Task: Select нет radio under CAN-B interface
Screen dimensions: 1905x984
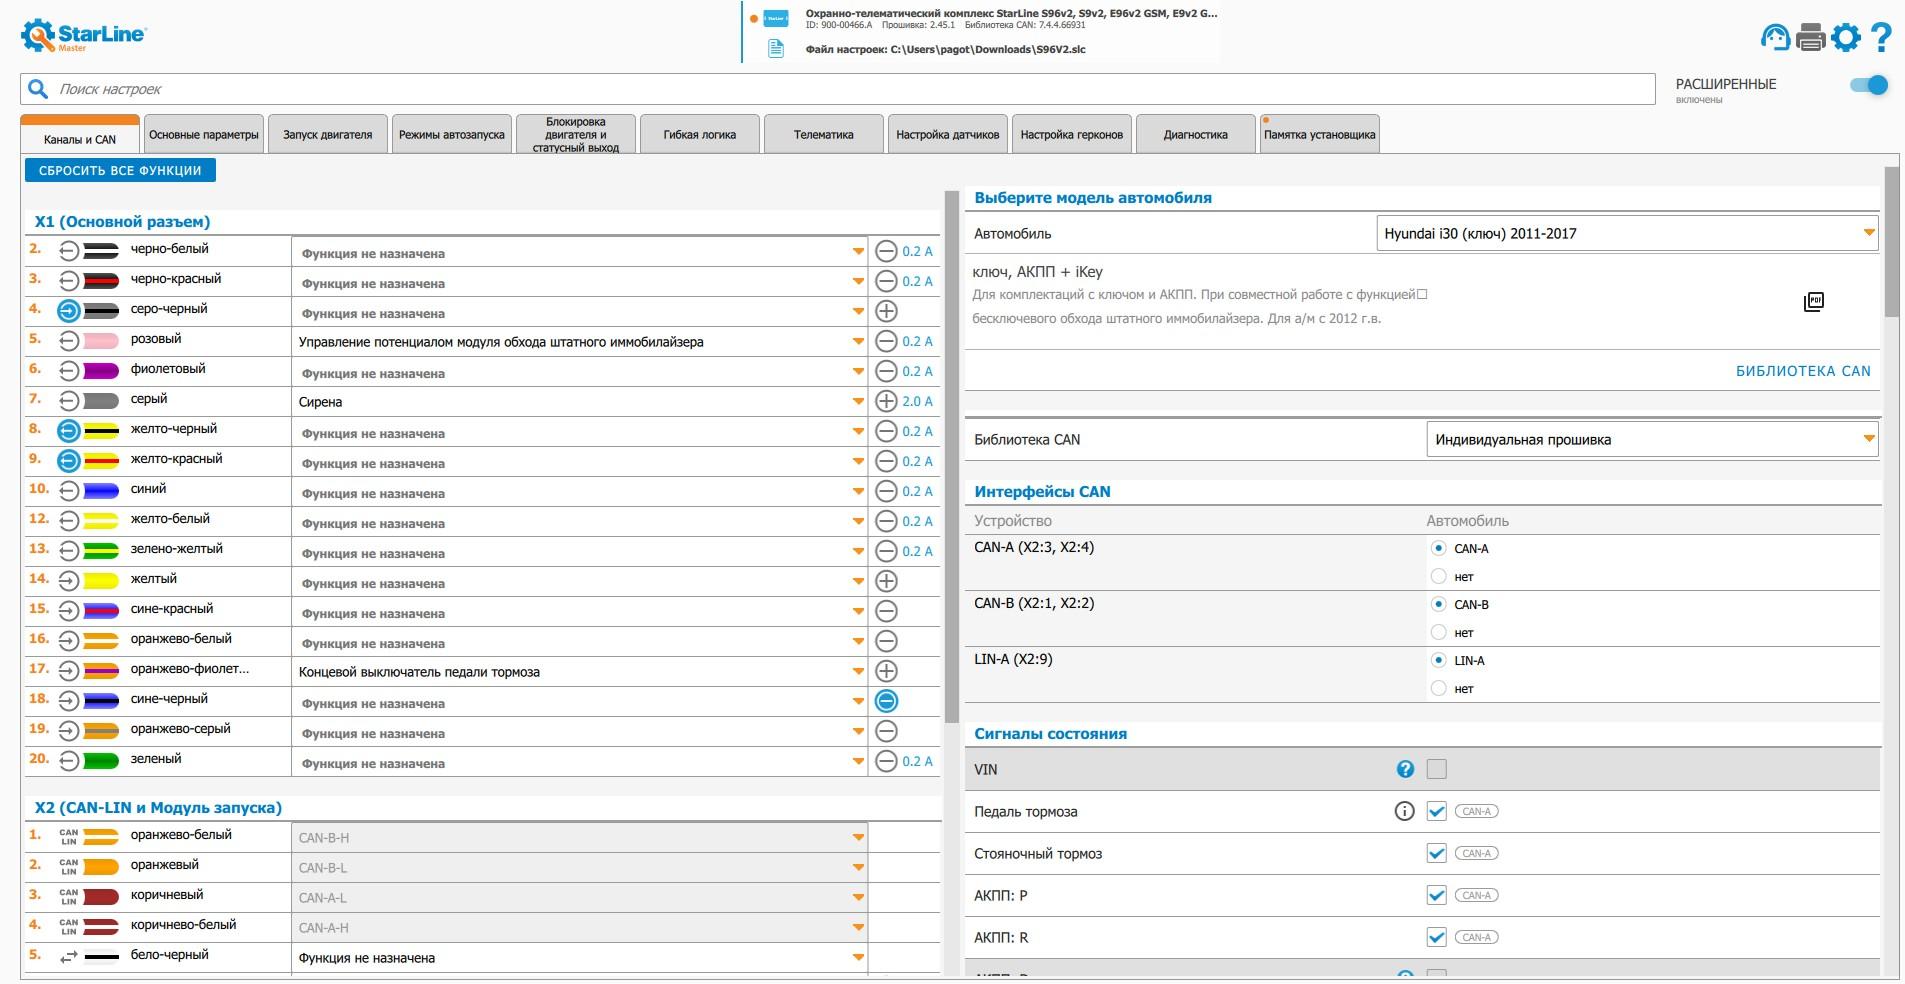Action: pyautogui.click(x=1439, y=632)
